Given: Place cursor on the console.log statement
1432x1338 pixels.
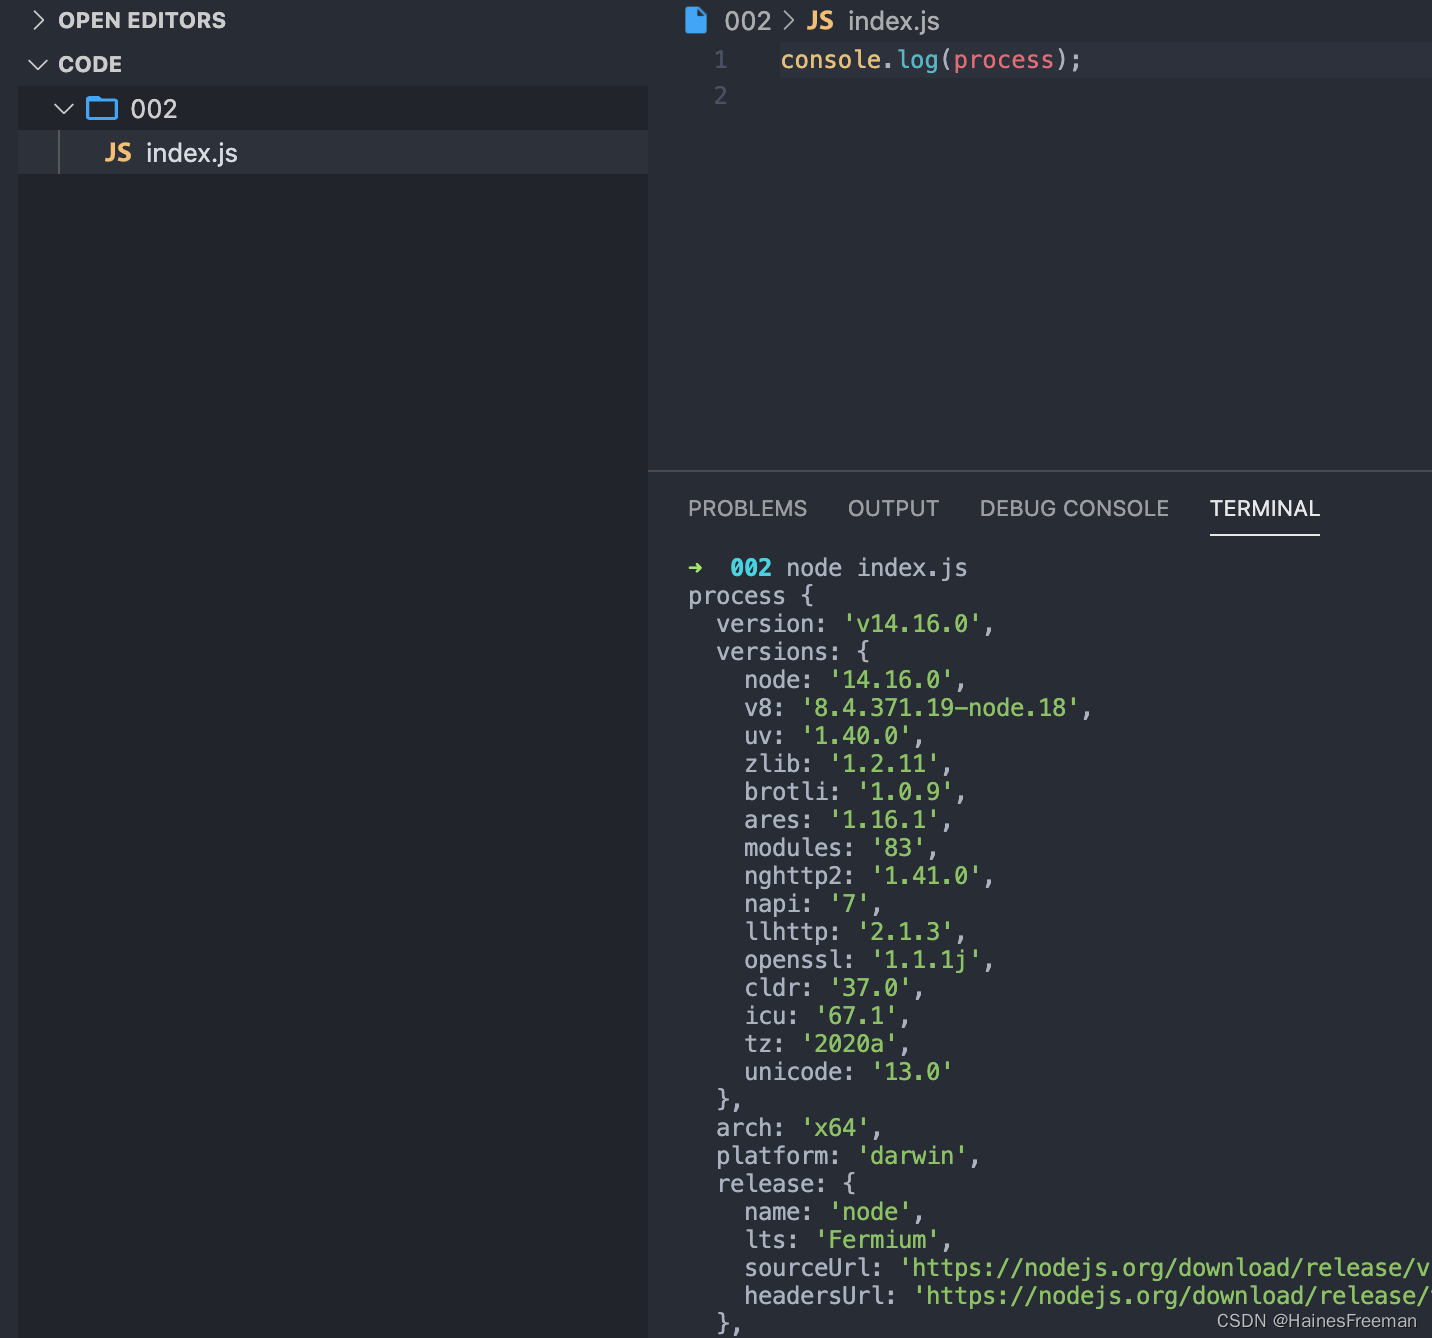Looking at the screenshot, I should pyautogui.click(x=928, y=59).
